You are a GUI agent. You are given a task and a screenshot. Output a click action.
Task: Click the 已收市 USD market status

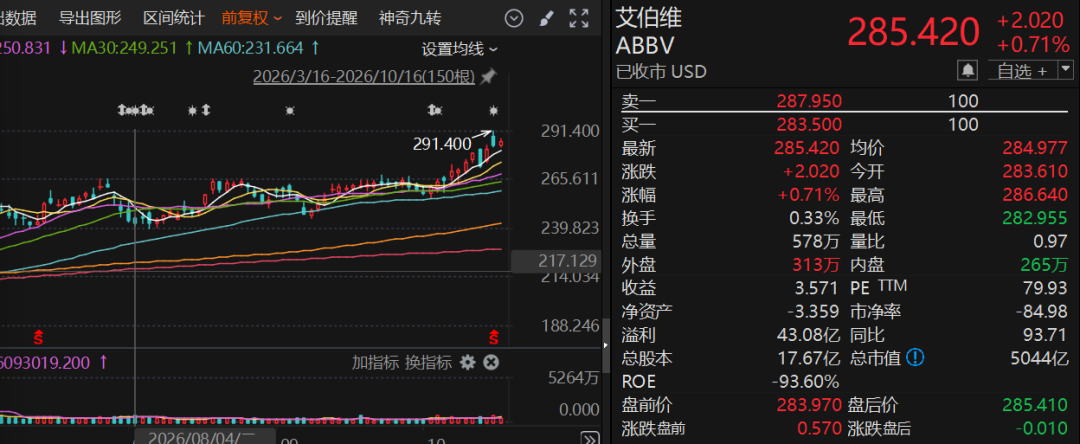(x=661, y=72)
